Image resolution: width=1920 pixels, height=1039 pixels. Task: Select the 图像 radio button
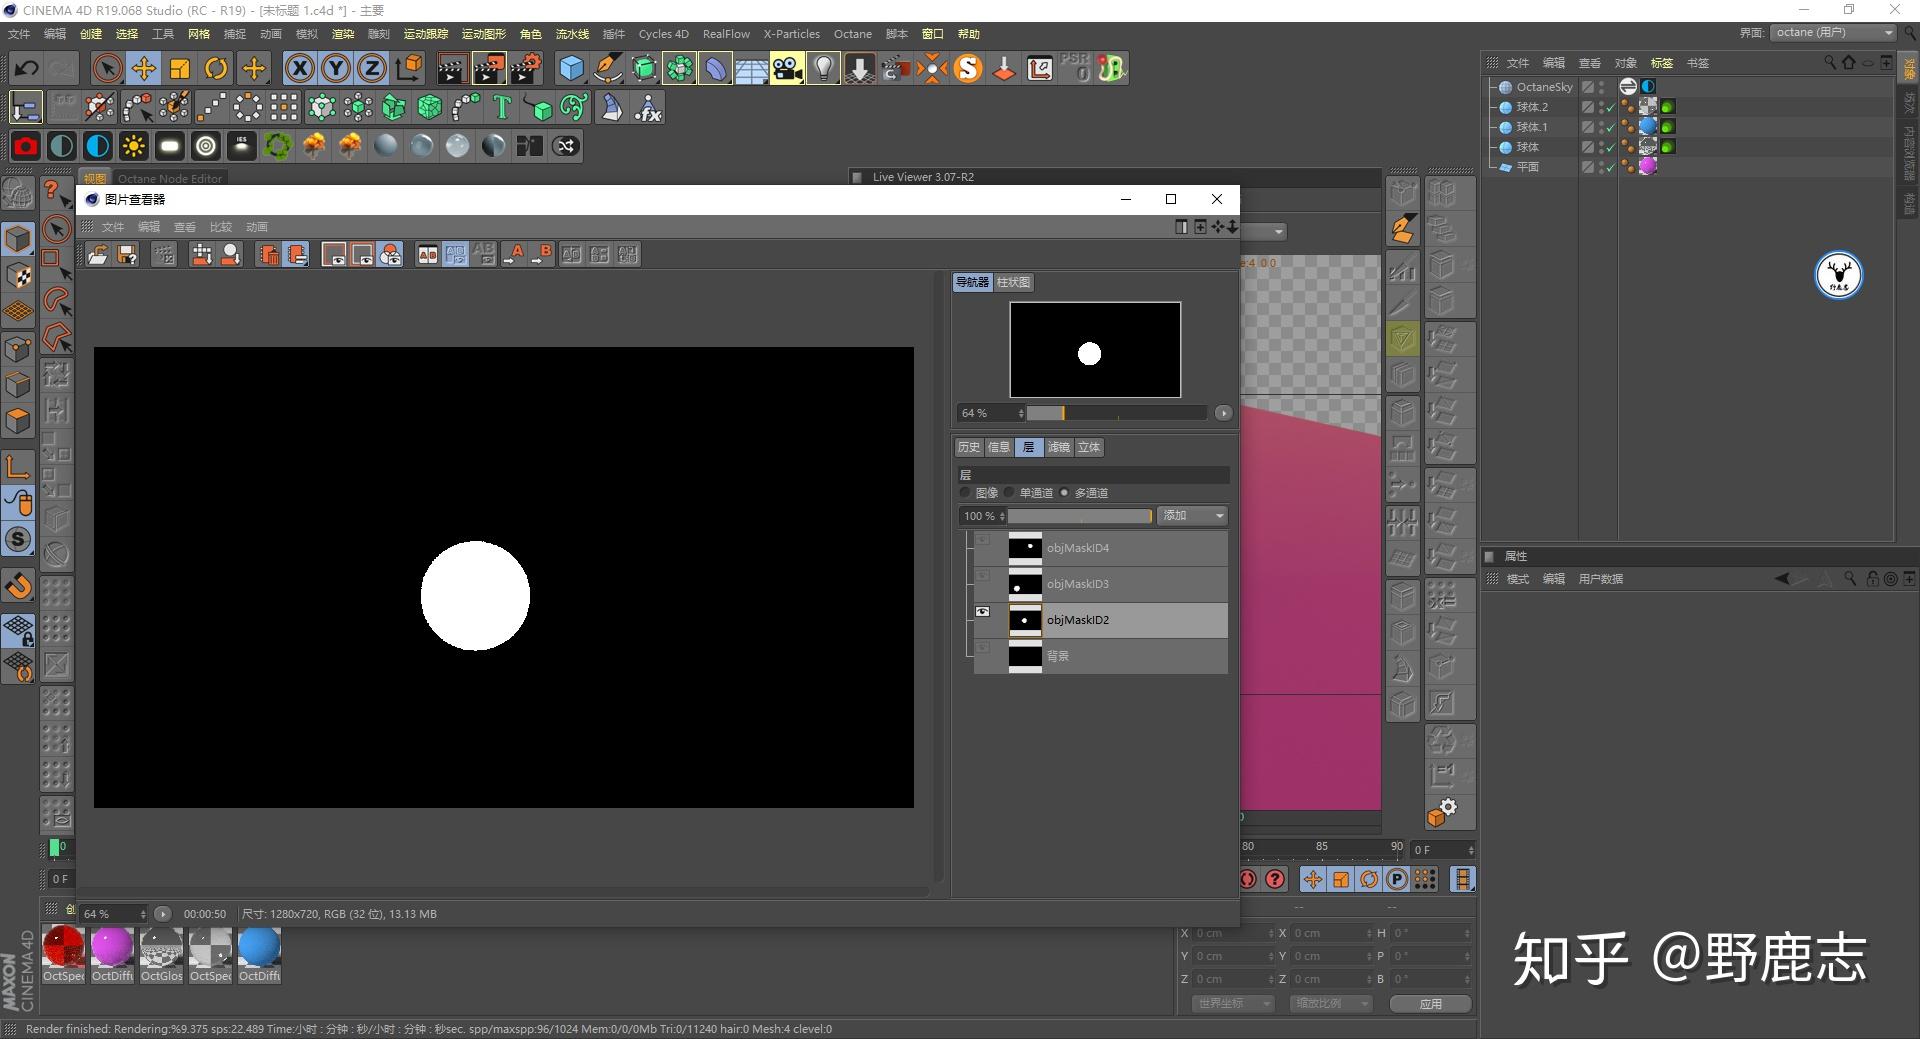(966, 493)
